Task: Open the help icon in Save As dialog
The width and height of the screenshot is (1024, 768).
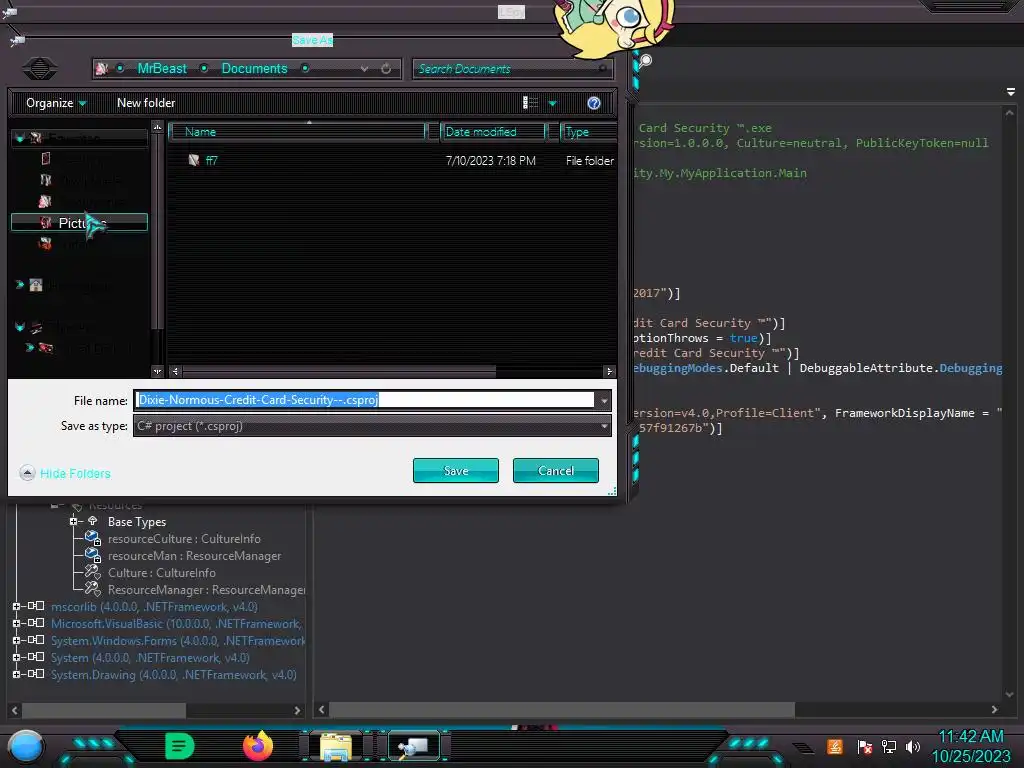Action: pos(594,103)
